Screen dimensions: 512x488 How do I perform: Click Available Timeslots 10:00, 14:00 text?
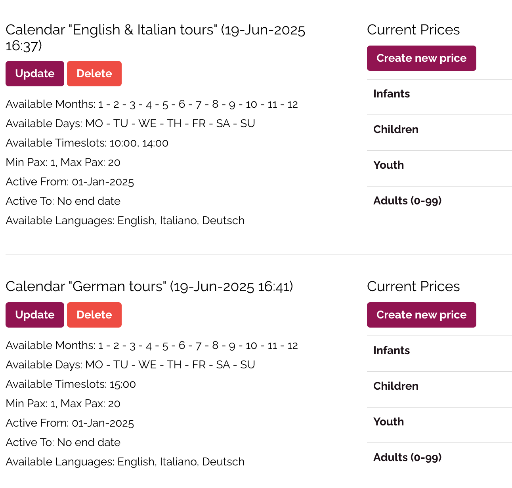(87, 143)
